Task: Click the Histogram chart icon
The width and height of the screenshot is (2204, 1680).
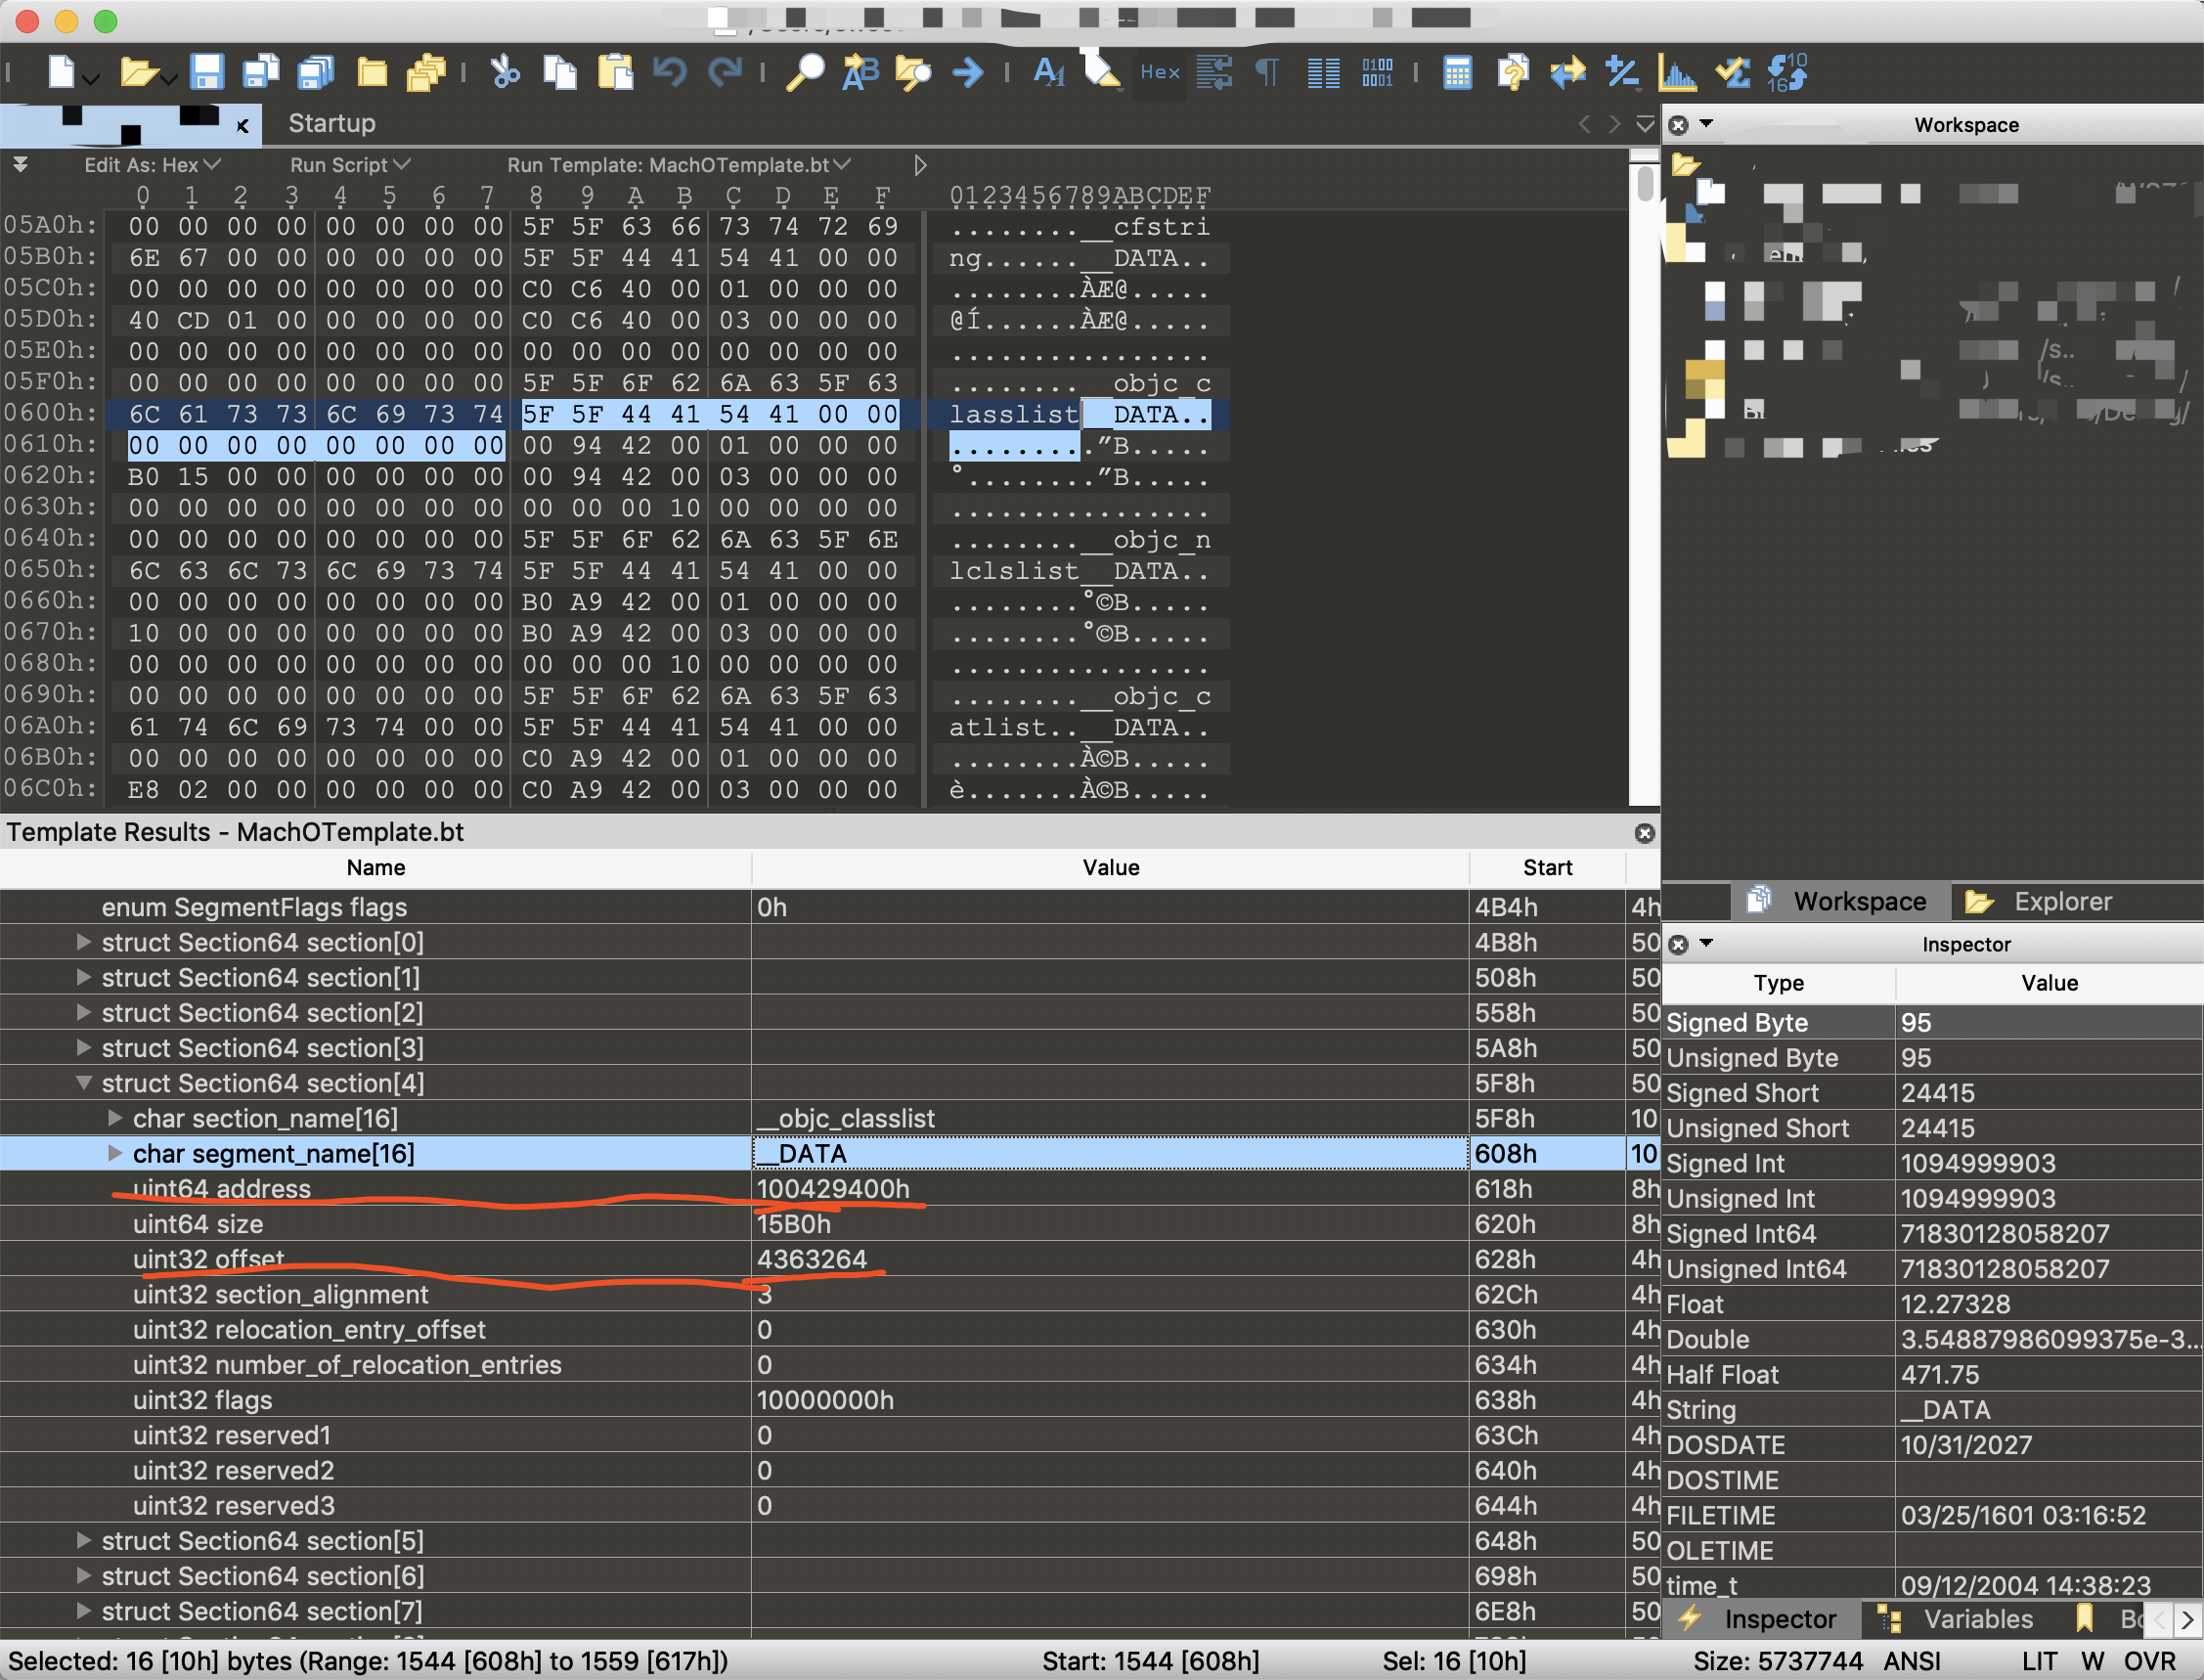Action: point(1677,72)
